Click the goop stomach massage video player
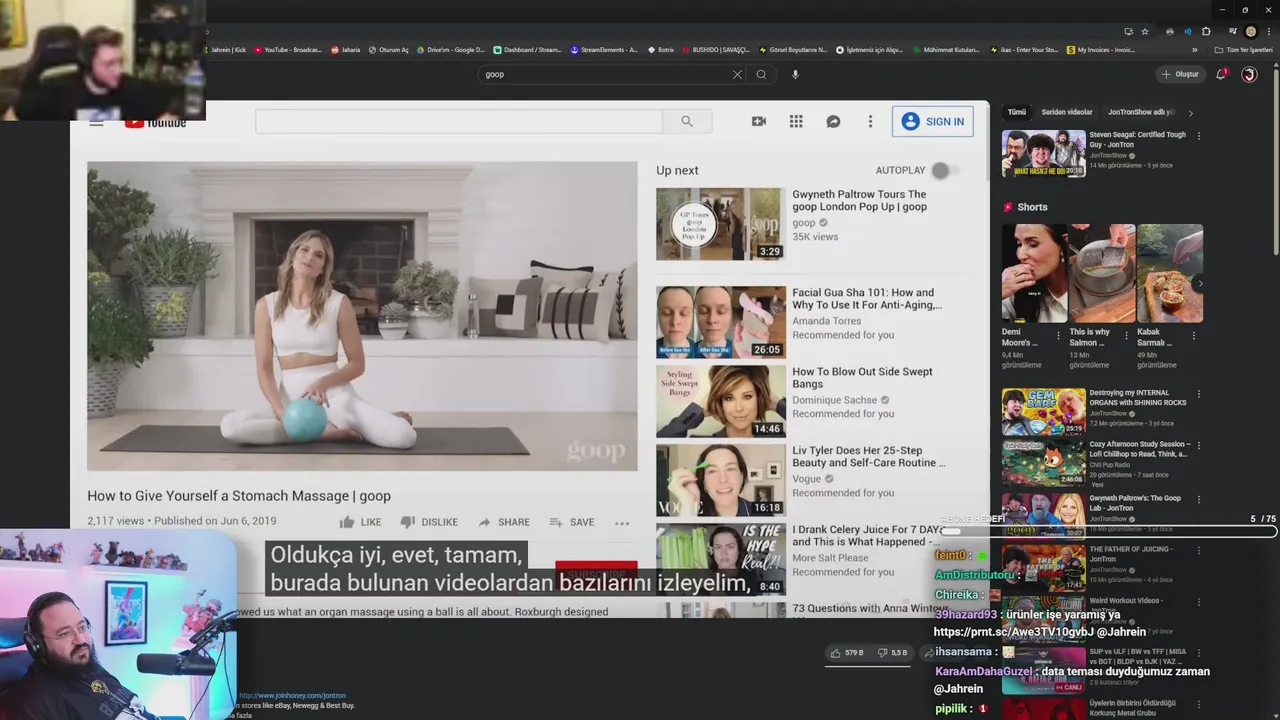Screen dimensions: 1280x720 (362, 316)
